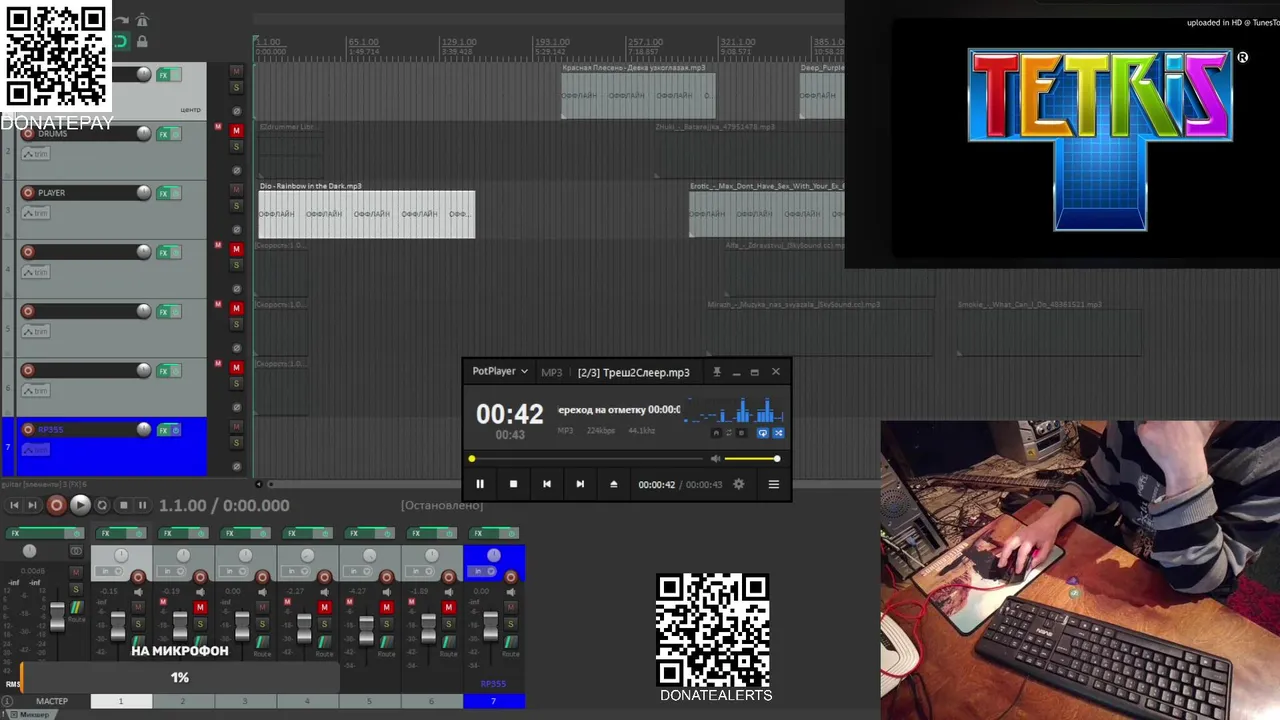The width and height of the screenshot is (1280, 720).
Task: Click Reaper transport record button
Action: tap(57, 505)
